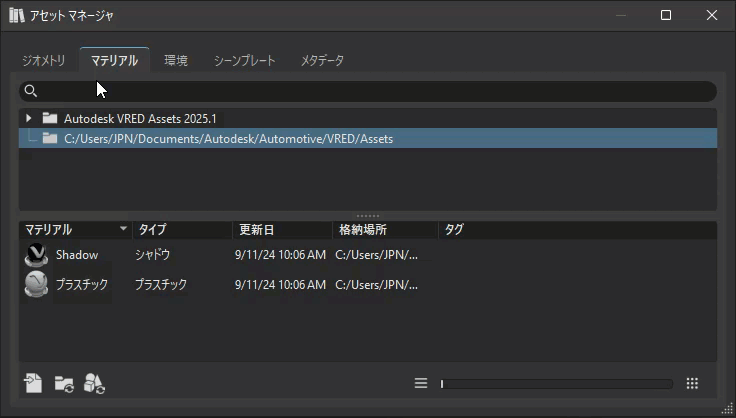Image resolution: width=736 pixels, height=418 pixels.
Task: Switch to the ジオメトリ tab
Action: click(44, 61)
